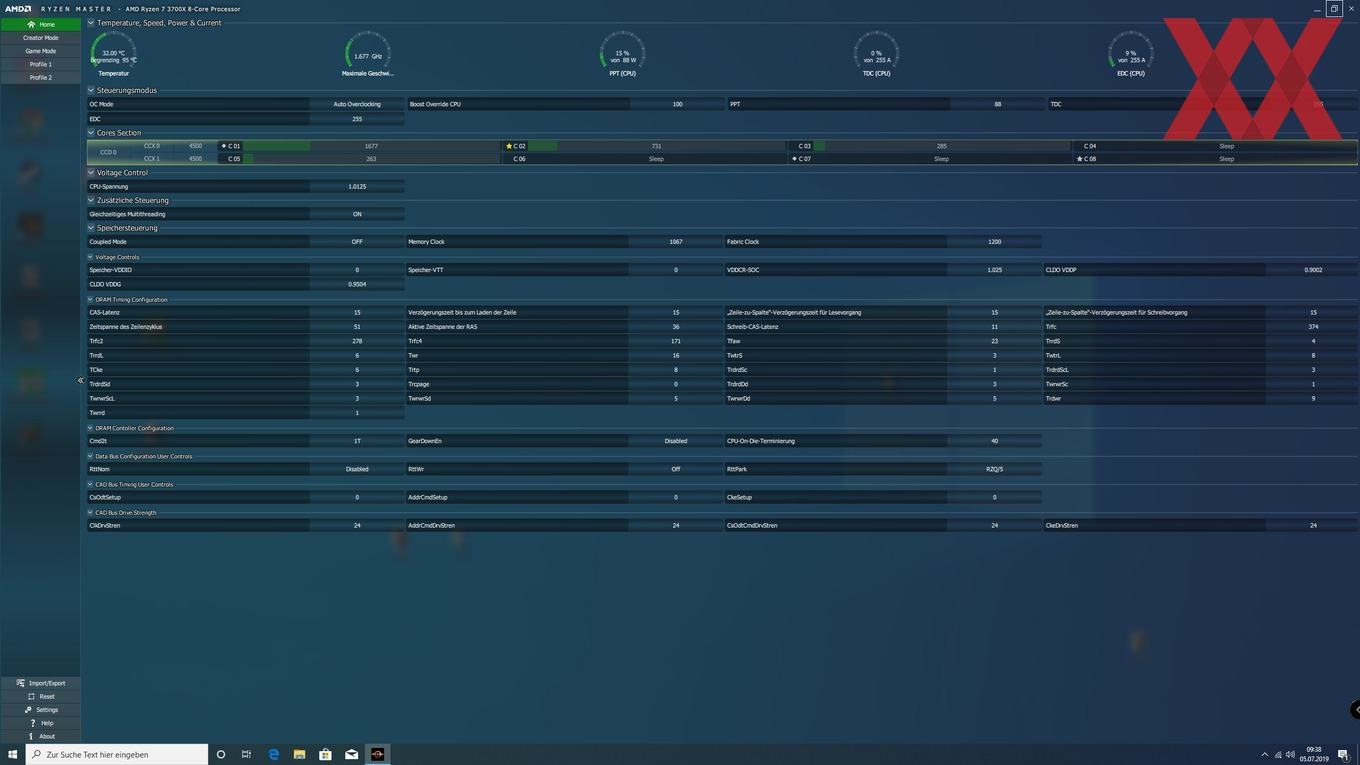Collapse the Zusätzliche Steuerung section
This screenshot has width=1360, height=765.
pyautogui.click(x=91, y=200)
